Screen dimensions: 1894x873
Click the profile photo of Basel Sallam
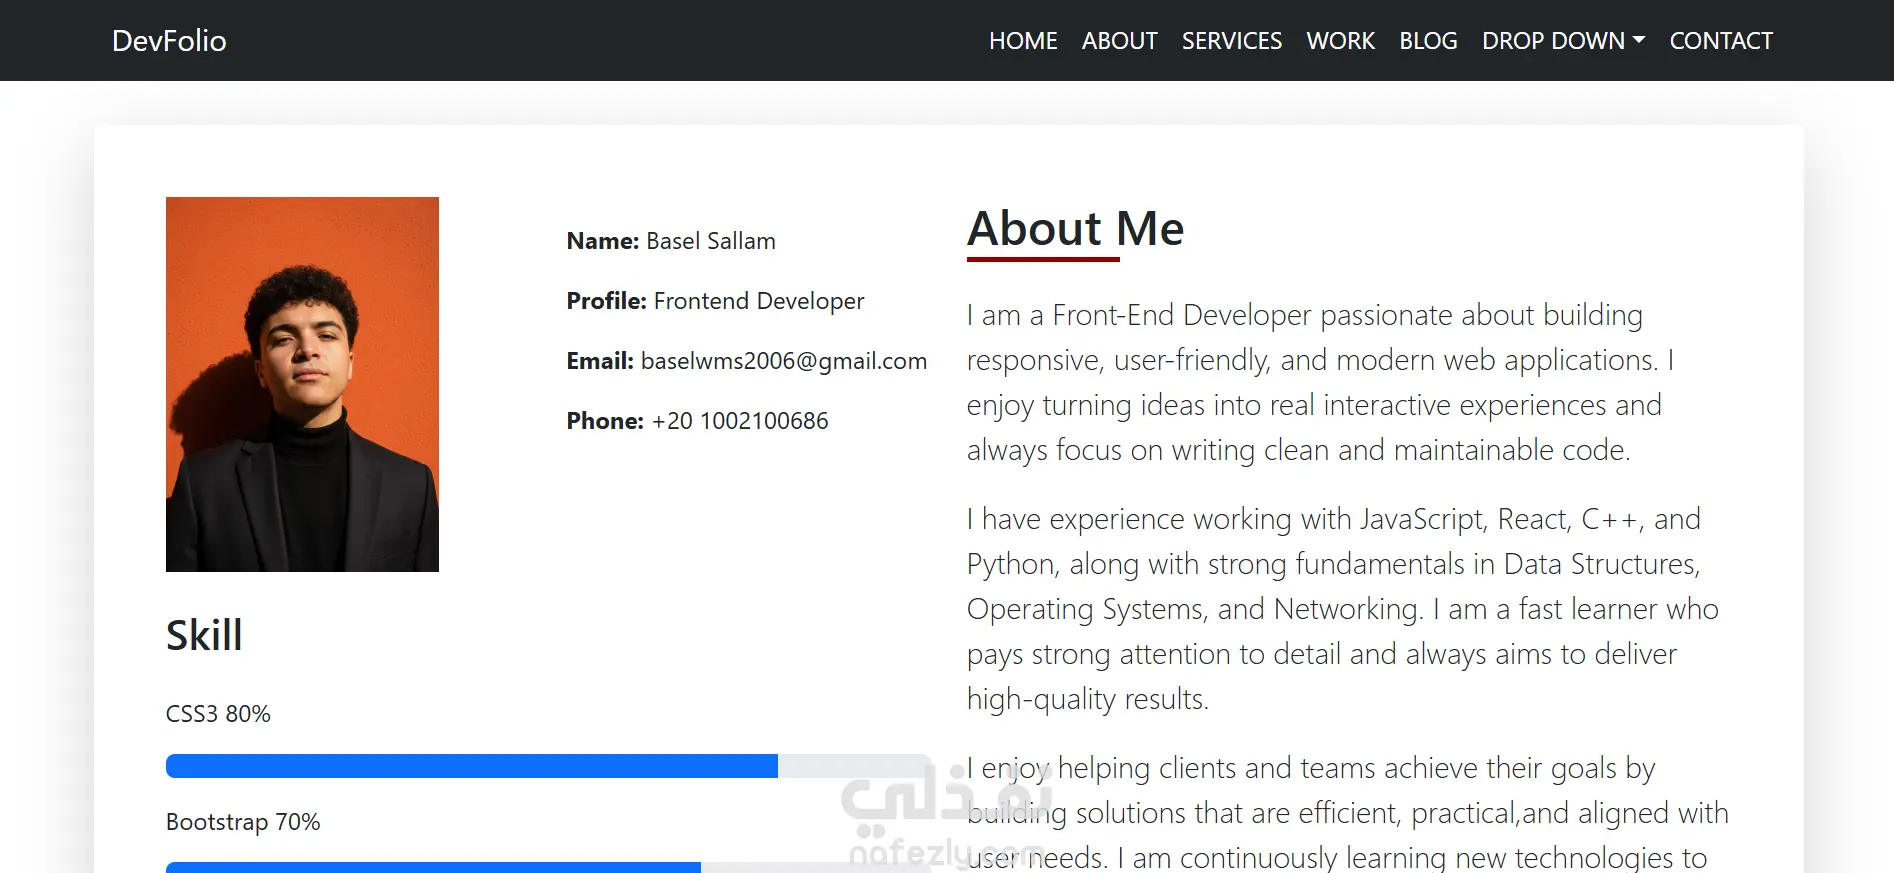302,384
